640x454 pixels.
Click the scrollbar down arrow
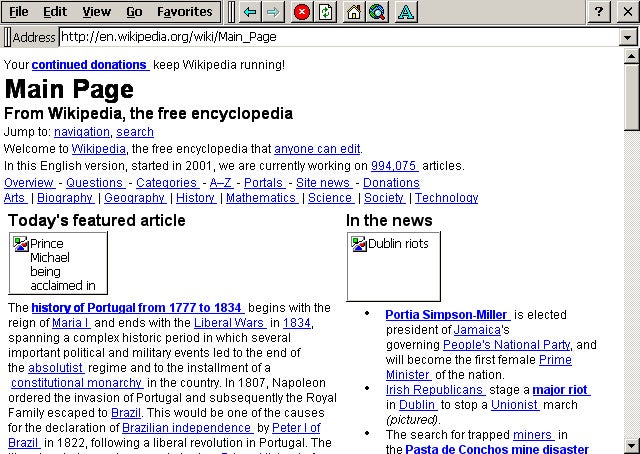point(631,445)
